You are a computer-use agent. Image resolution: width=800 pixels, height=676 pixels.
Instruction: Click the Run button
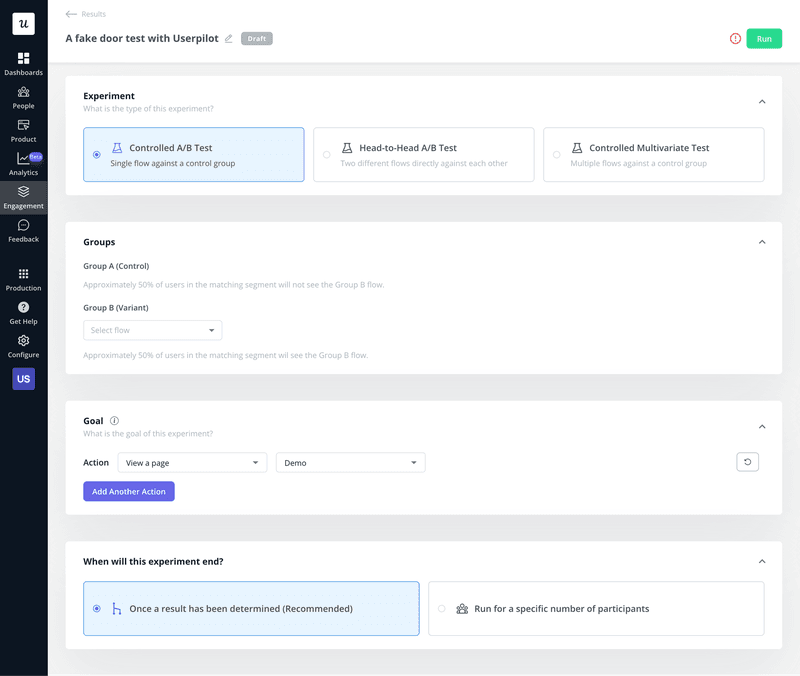[764, 38]
